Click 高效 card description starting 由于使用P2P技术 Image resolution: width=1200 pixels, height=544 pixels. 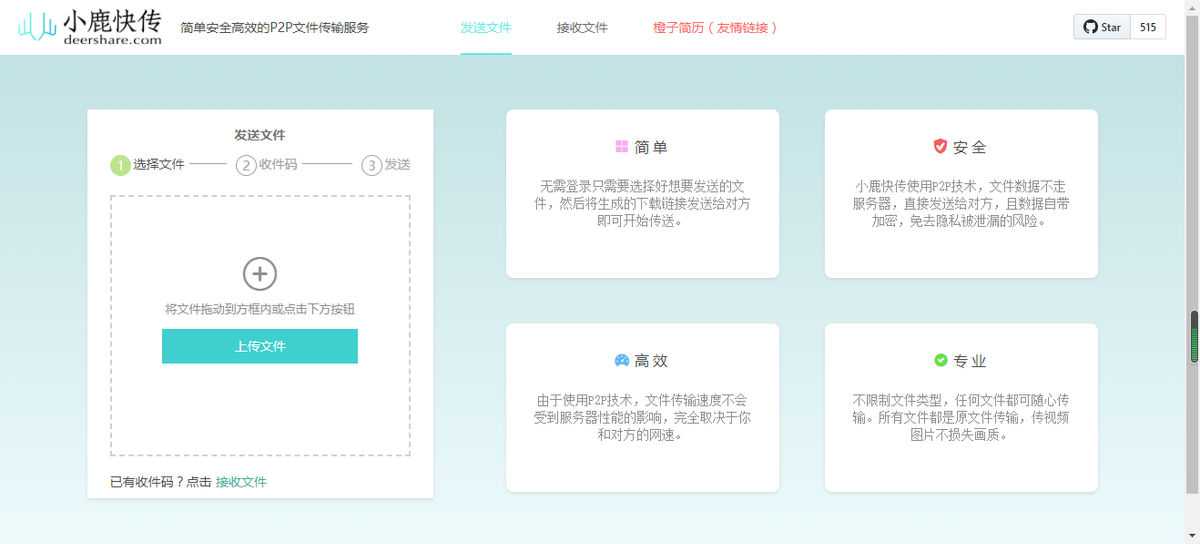(642, 417)
